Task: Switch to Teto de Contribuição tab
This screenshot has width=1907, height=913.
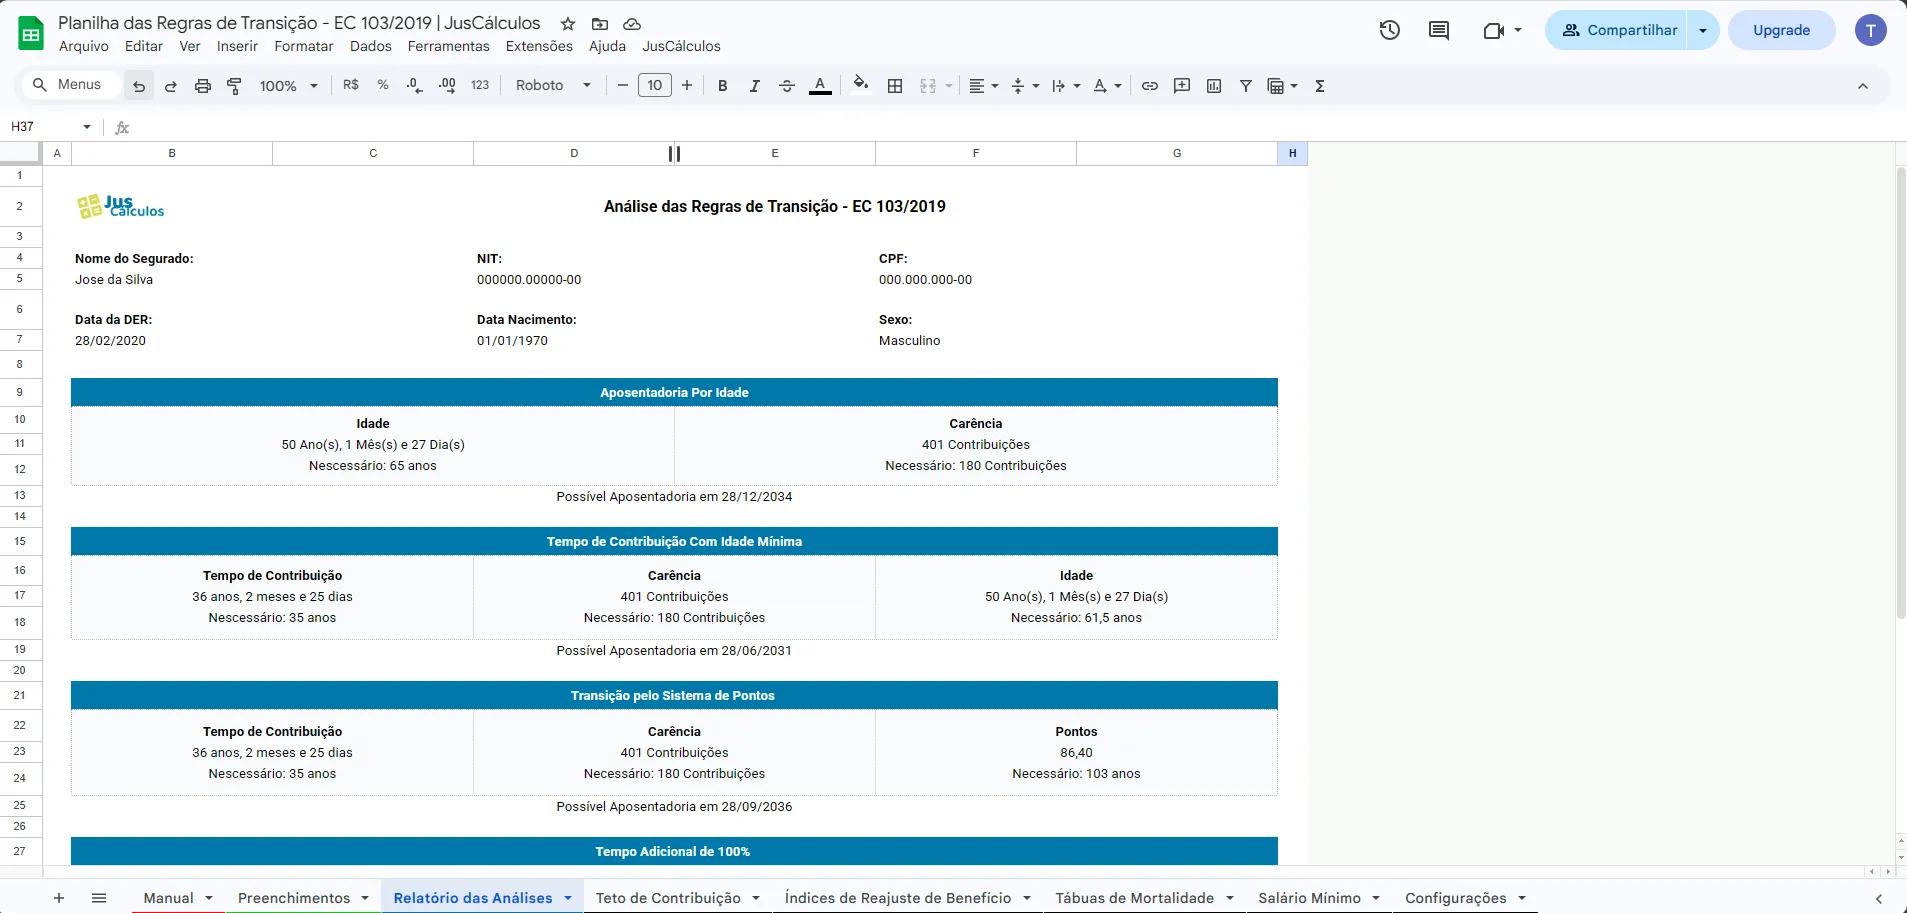Action: pyautogui.click(x=668, y=898)
